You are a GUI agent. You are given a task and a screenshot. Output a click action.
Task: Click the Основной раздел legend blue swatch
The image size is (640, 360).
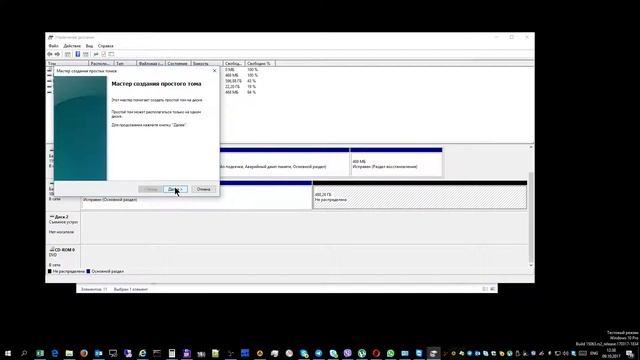point(88,271)
